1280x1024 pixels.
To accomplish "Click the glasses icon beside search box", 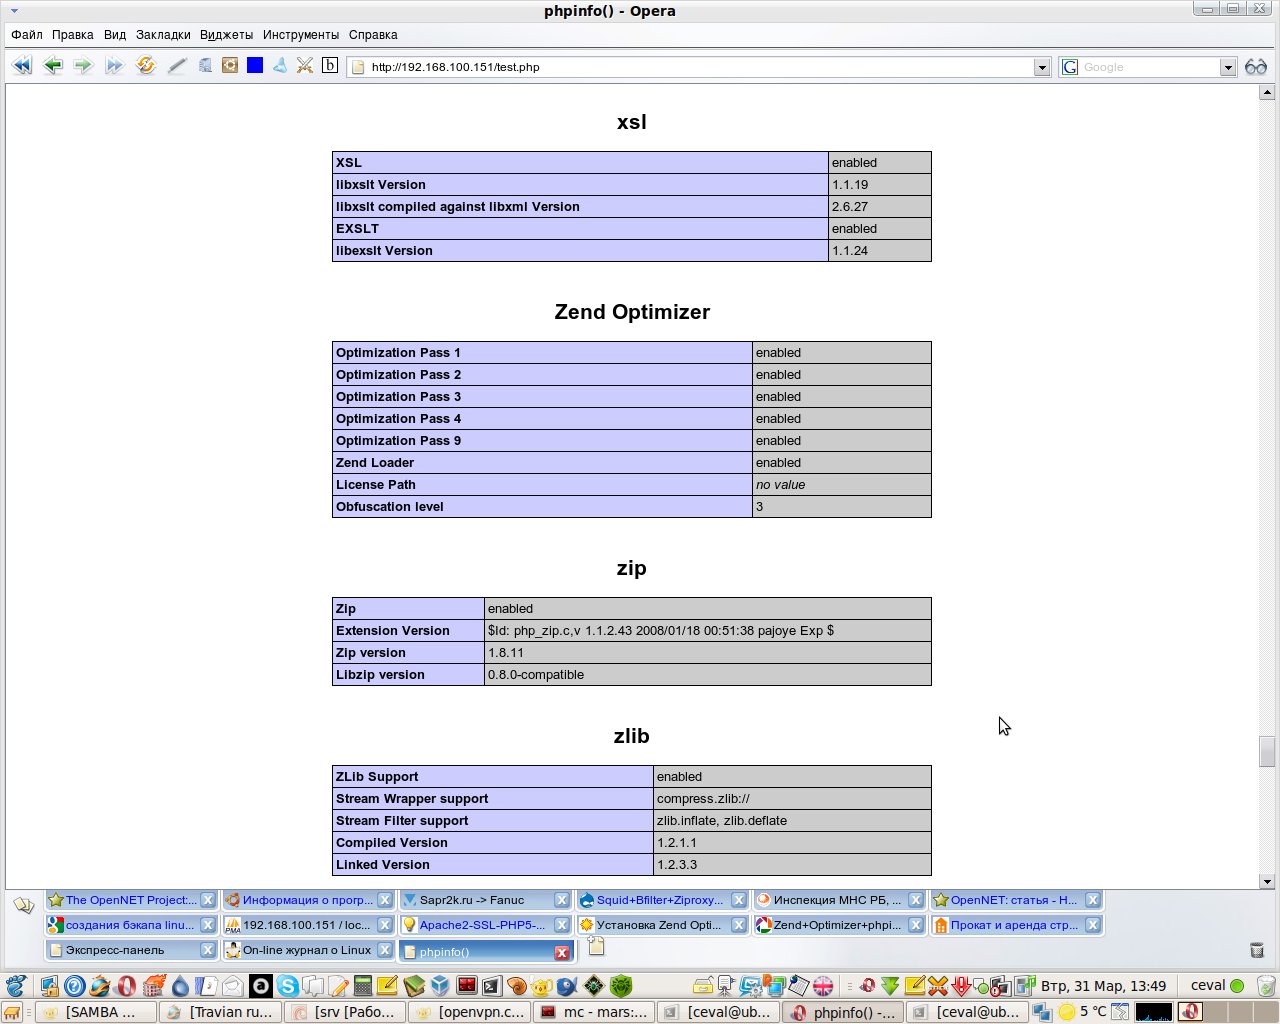I will point(1256,67).
